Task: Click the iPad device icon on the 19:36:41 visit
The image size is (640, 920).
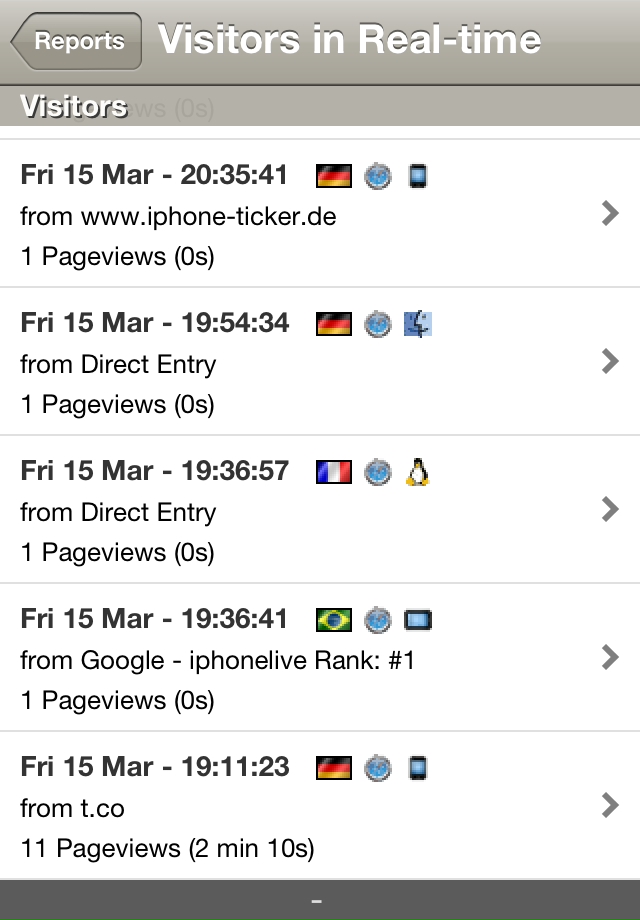Action: (418, 620)
